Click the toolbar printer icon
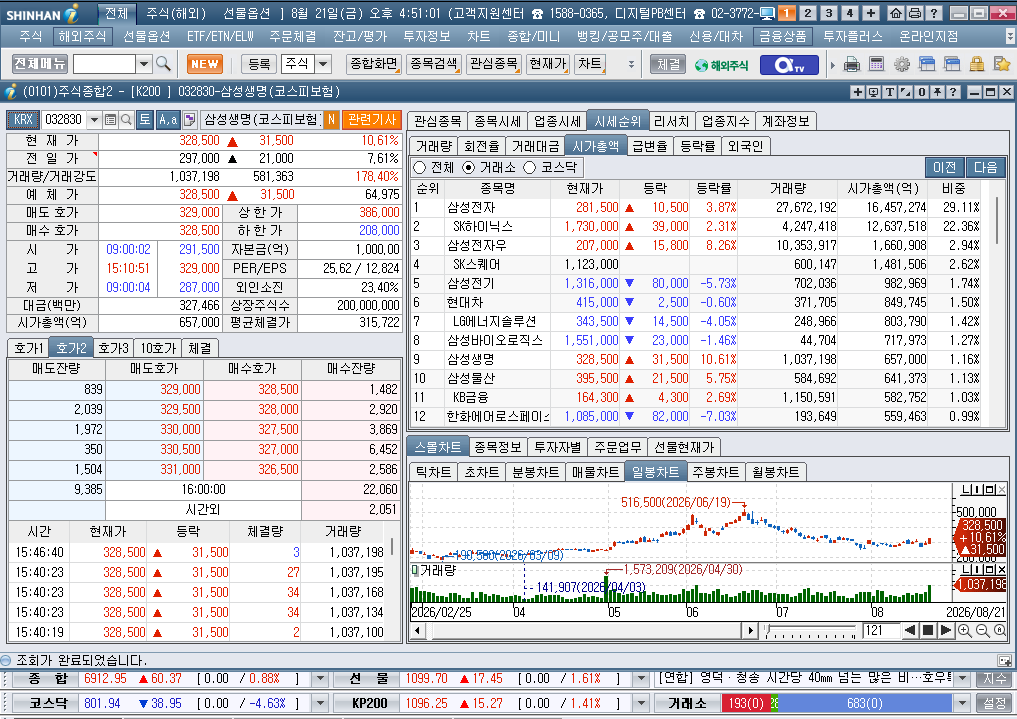Image resolution: width=1017 pixels, height=719 pixels. 852,64
